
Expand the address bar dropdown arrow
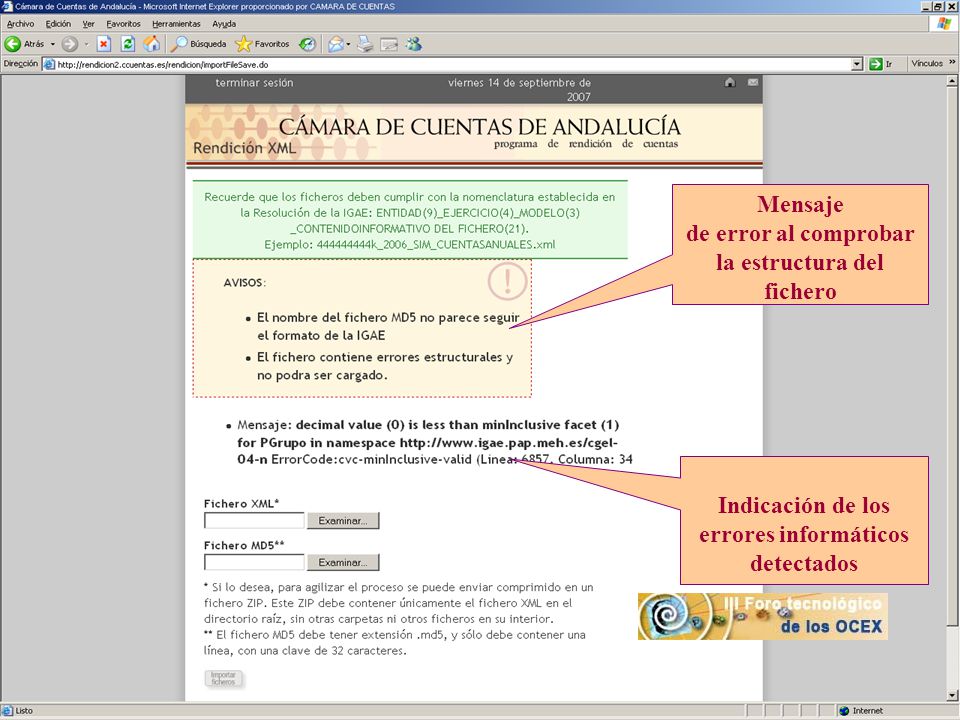(857, 64)
